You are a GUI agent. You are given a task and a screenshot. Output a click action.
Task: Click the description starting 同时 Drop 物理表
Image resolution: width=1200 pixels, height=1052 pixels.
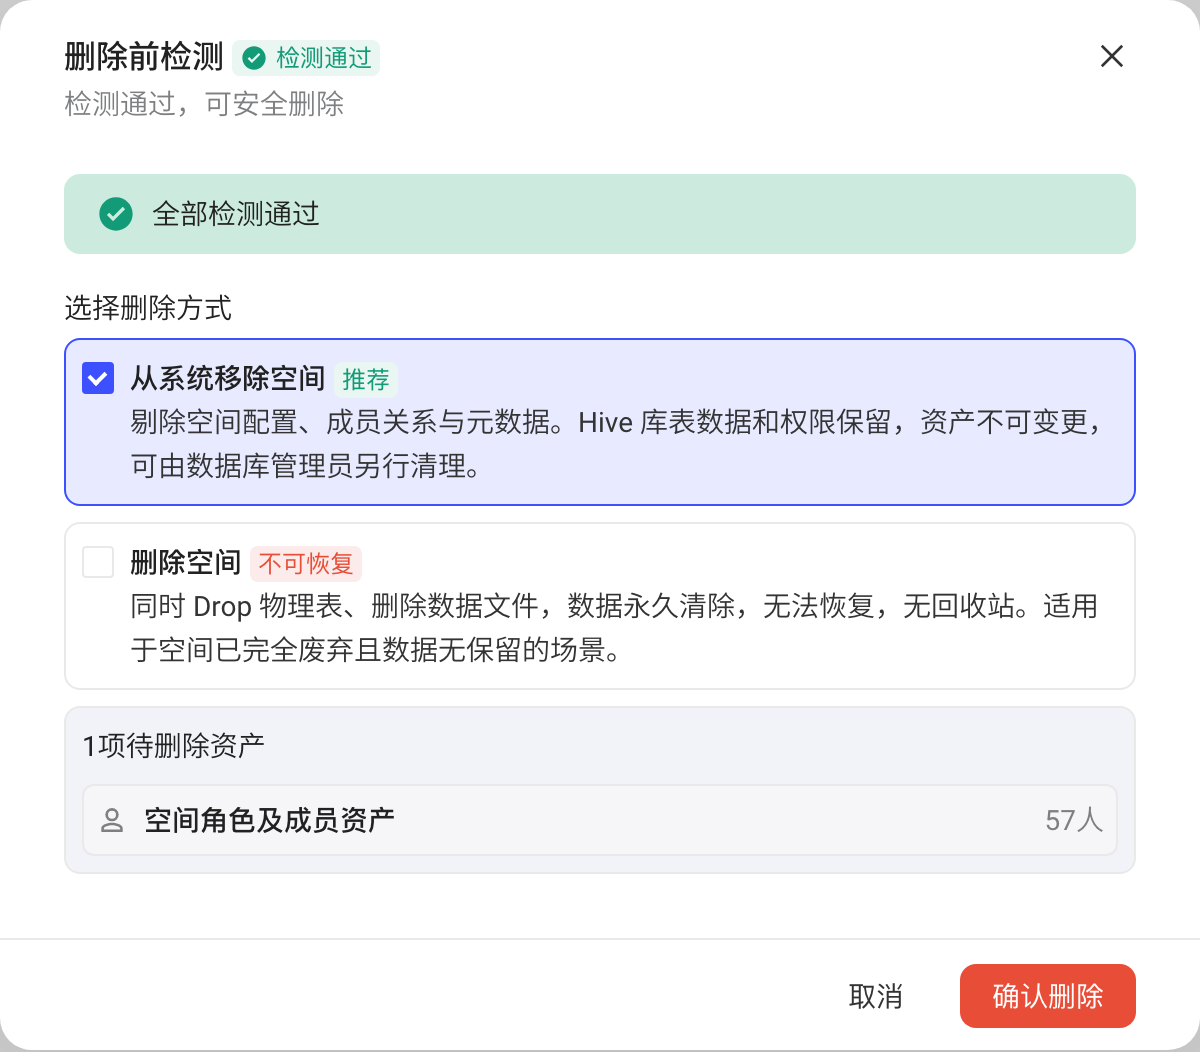(x=614, y=628)
